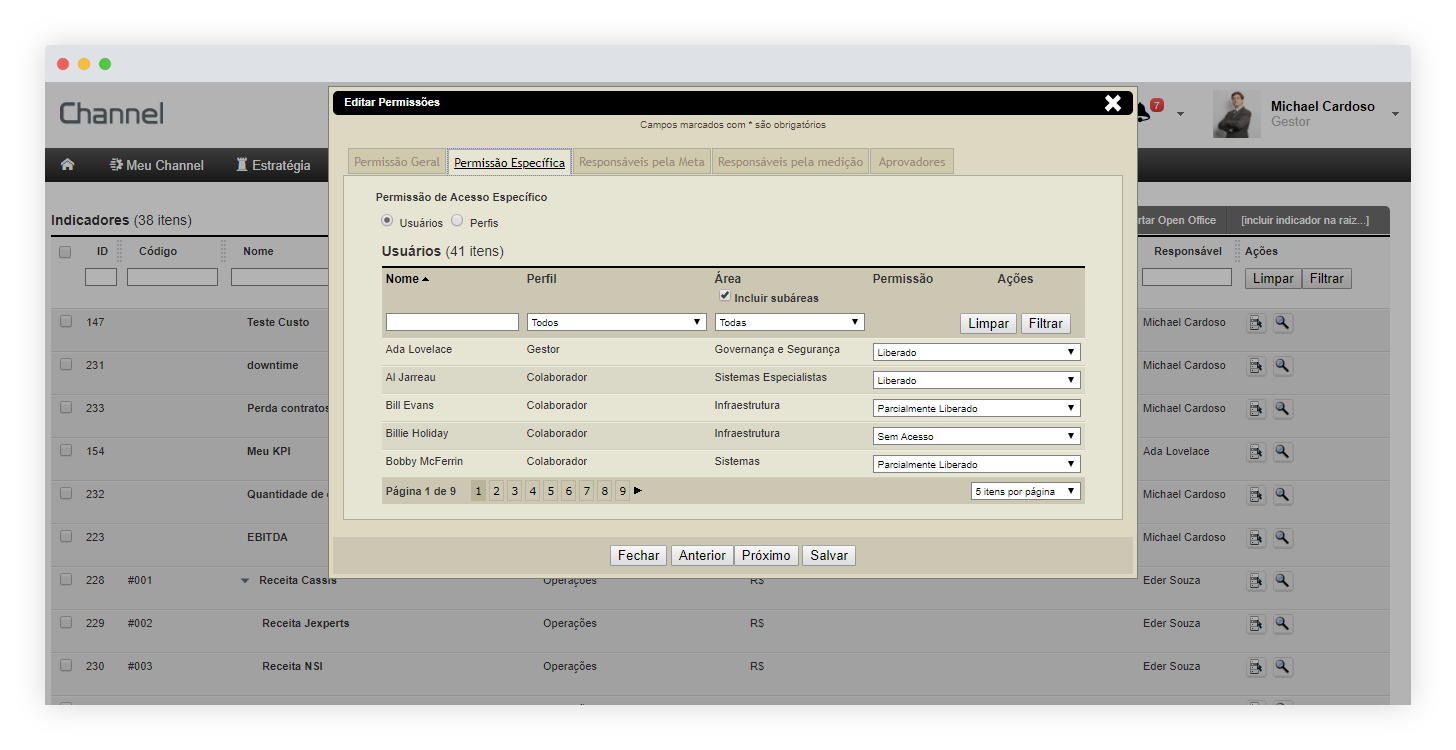Open the items per page dropdown
Image resolution: width=1456 pixels, height=750 pixels.
click(x=1025, y=492)
